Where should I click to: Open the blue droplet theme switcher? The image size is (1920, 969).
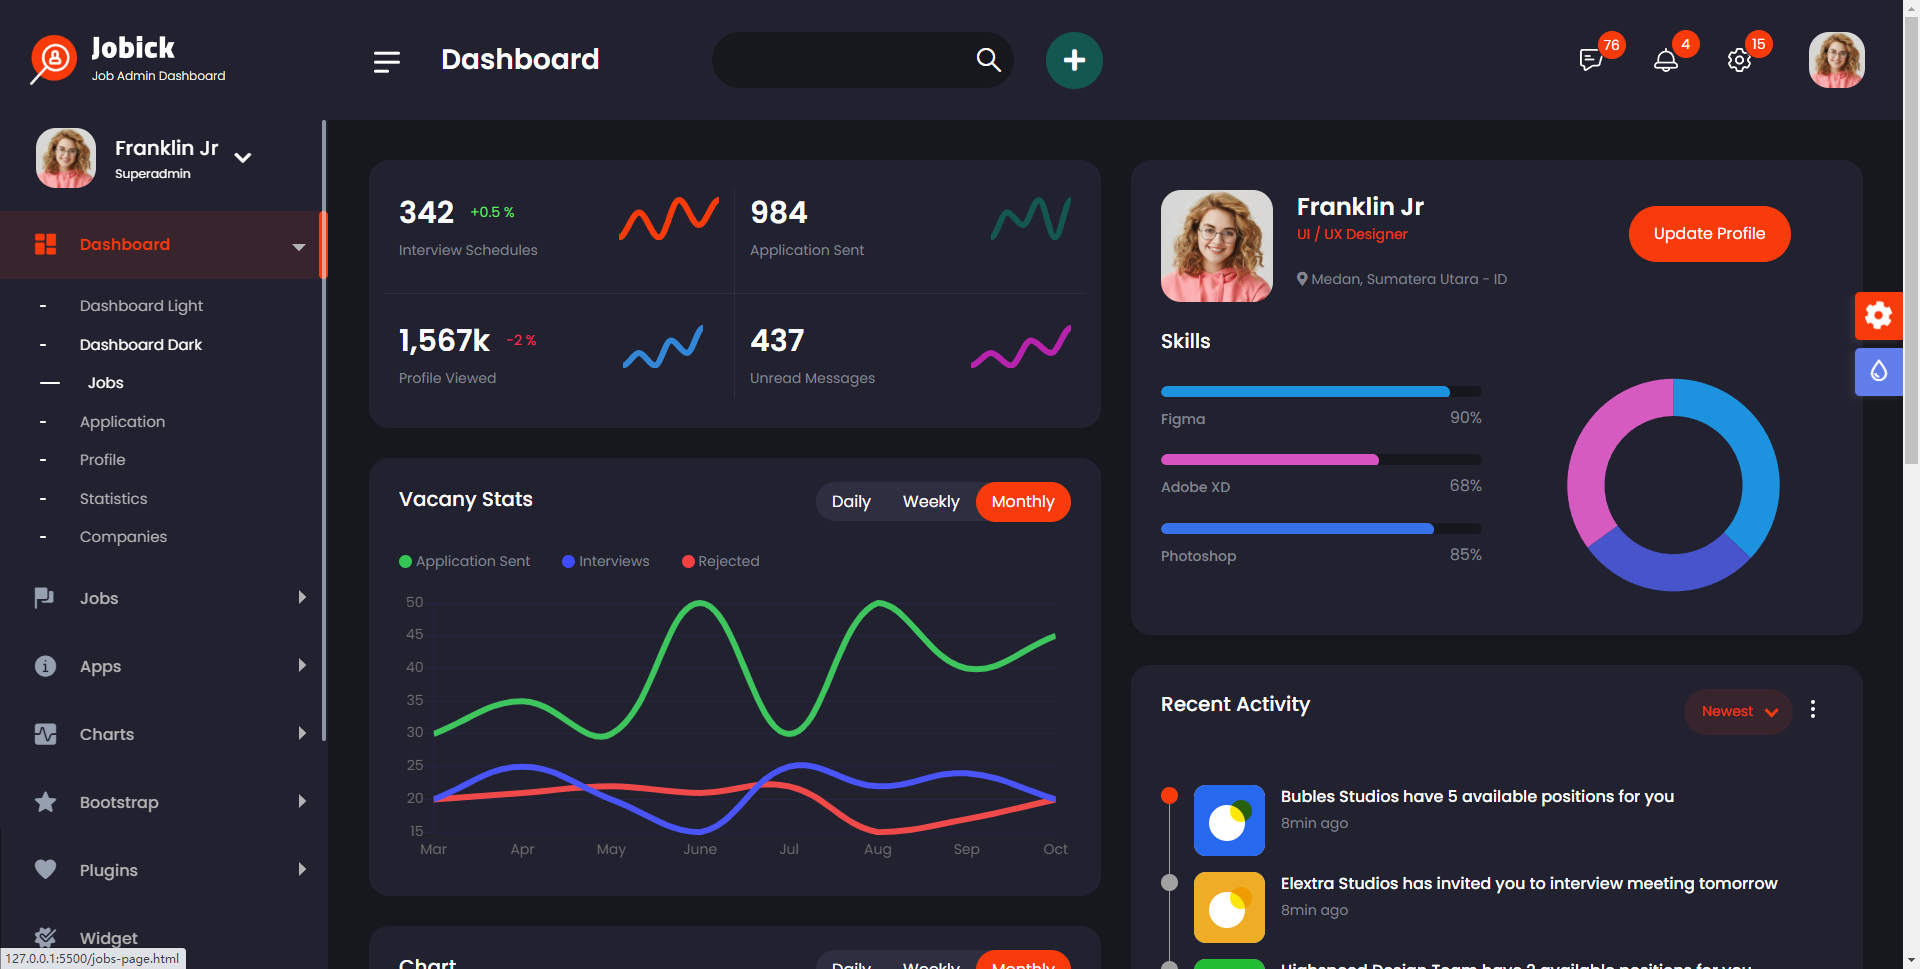click(x=1879, y=371)
